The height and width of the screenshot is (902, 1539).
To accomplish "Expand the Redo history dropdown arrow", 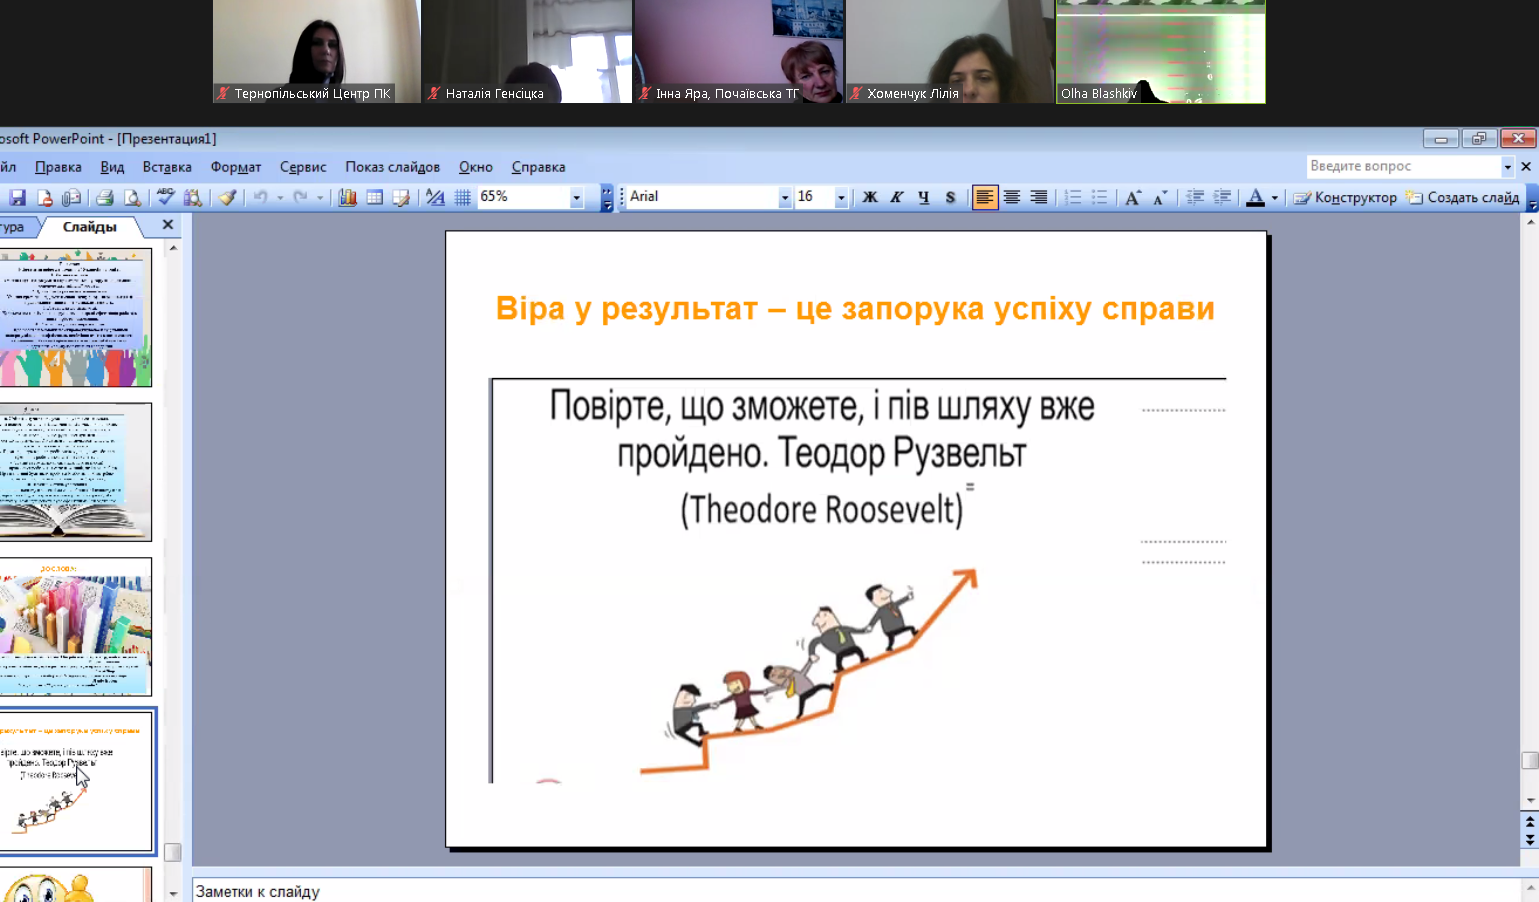I will (319, 197).
